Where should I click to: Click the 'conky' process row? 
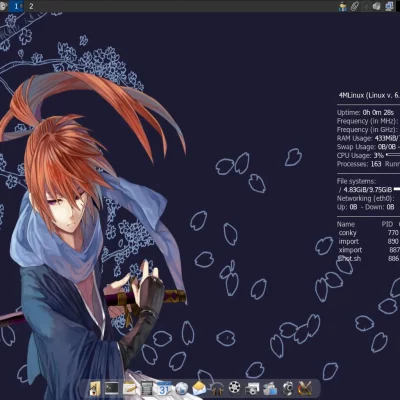[368, 233]
